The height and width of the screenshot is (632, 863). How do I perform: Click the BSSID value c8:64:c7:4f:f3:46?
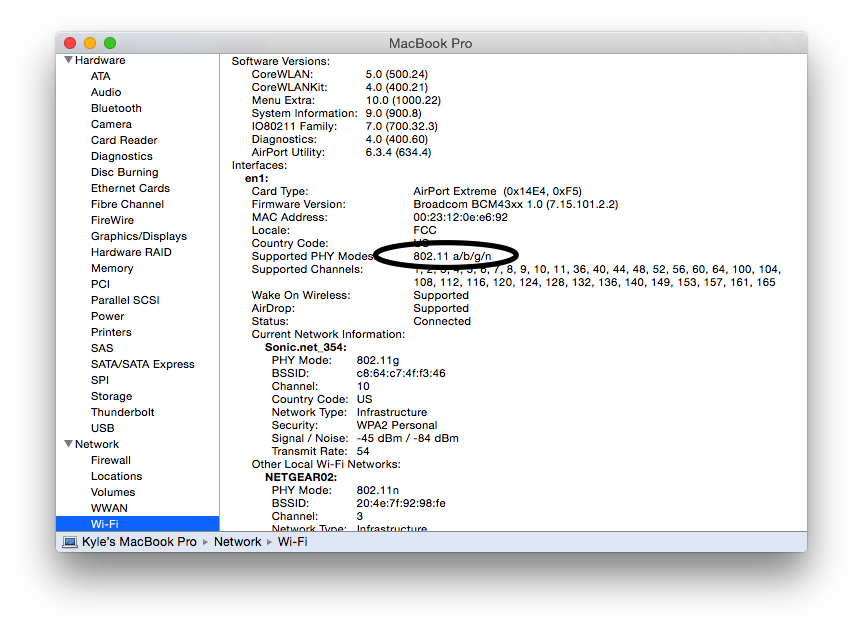click(401, 373)
